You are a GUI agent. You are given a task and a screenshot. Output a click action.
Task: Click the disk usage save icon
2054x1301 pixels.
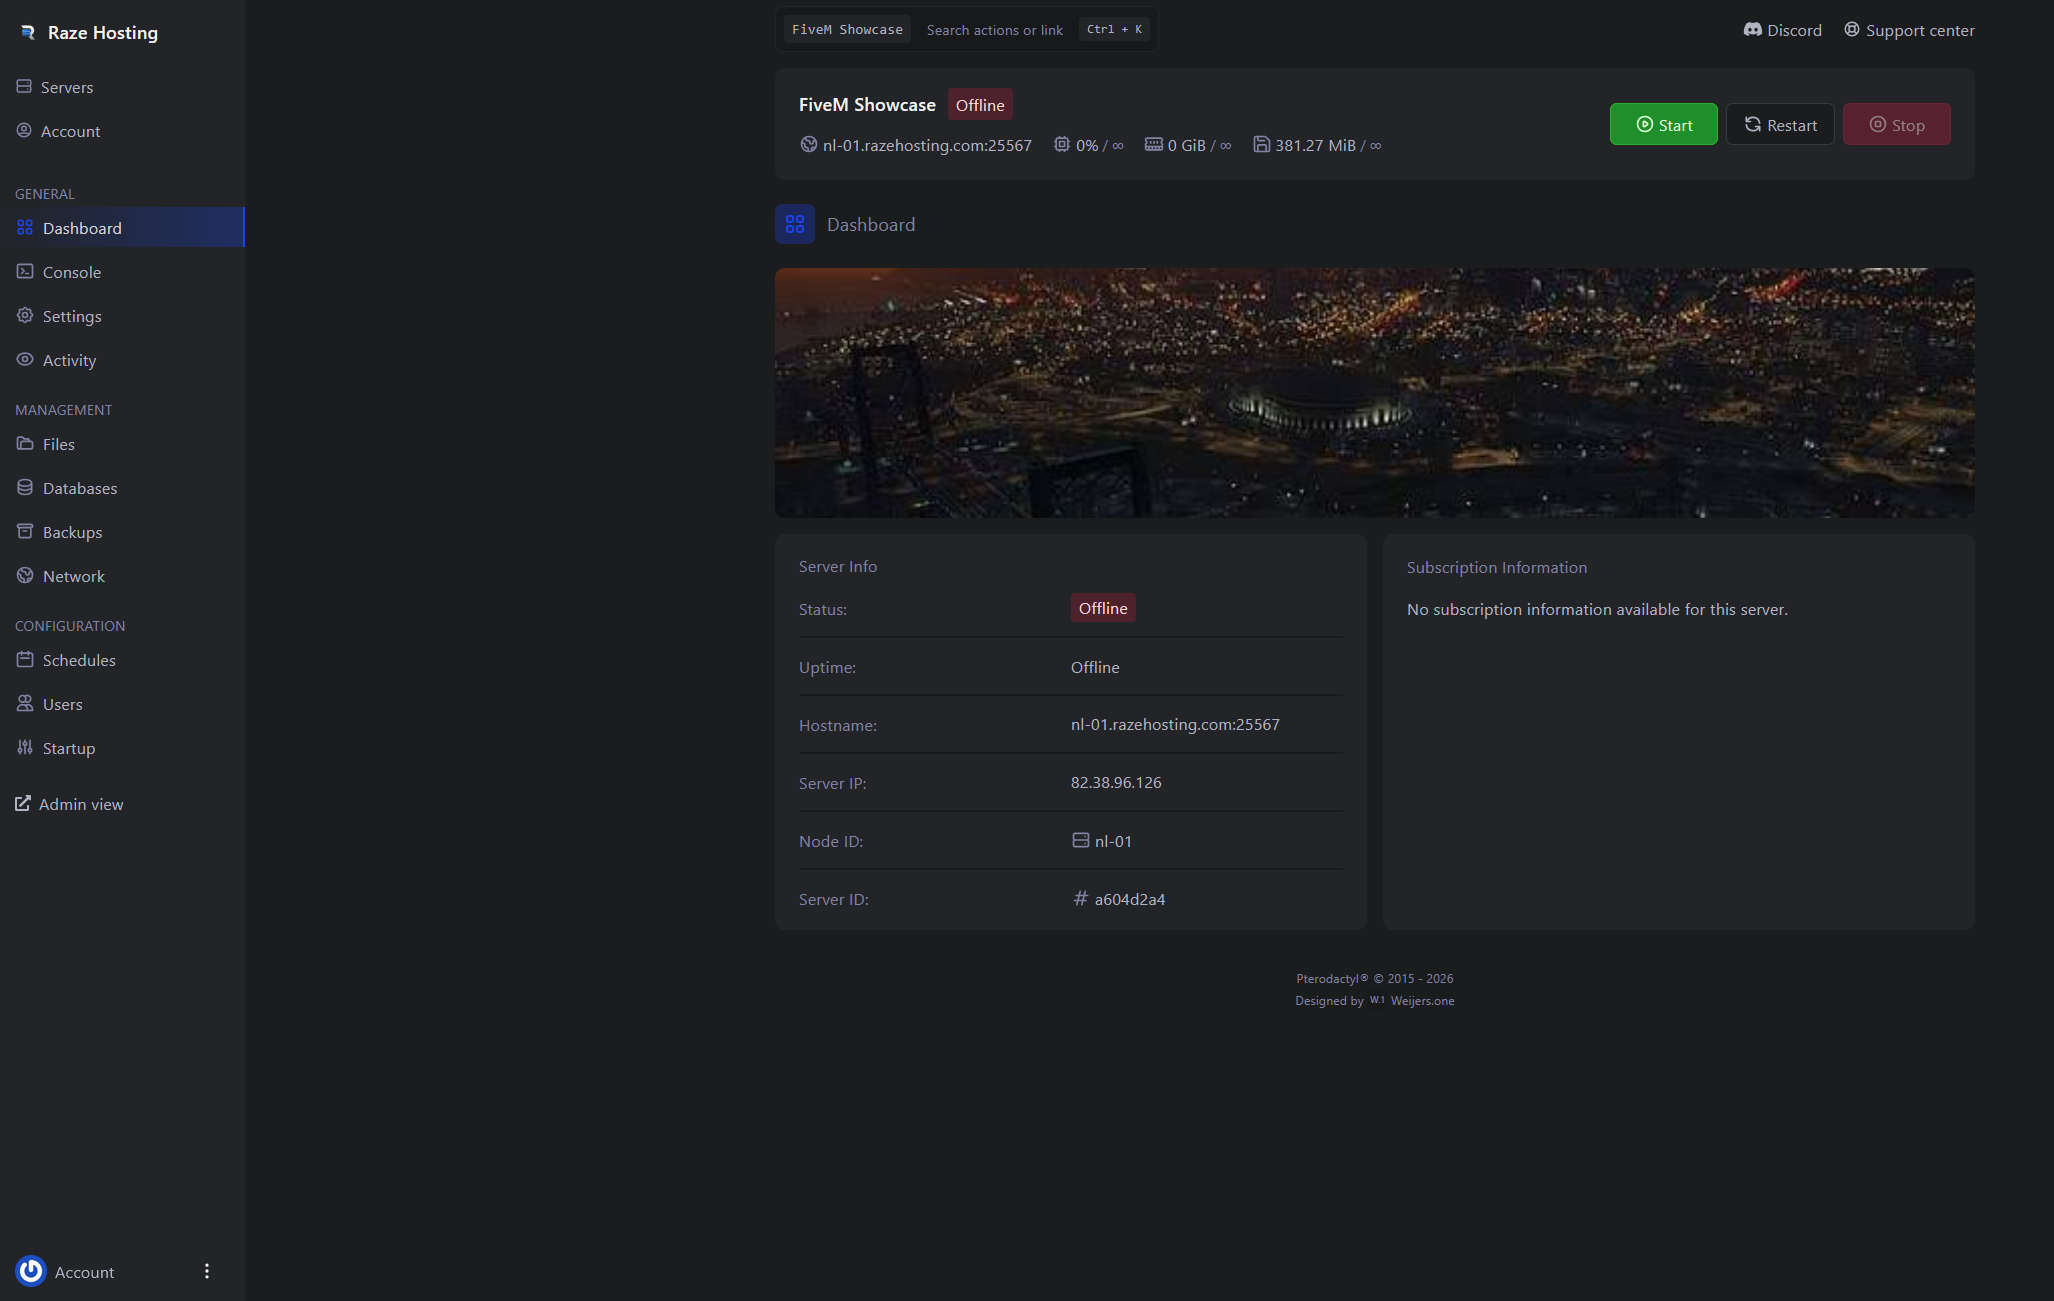(1262, 145)
